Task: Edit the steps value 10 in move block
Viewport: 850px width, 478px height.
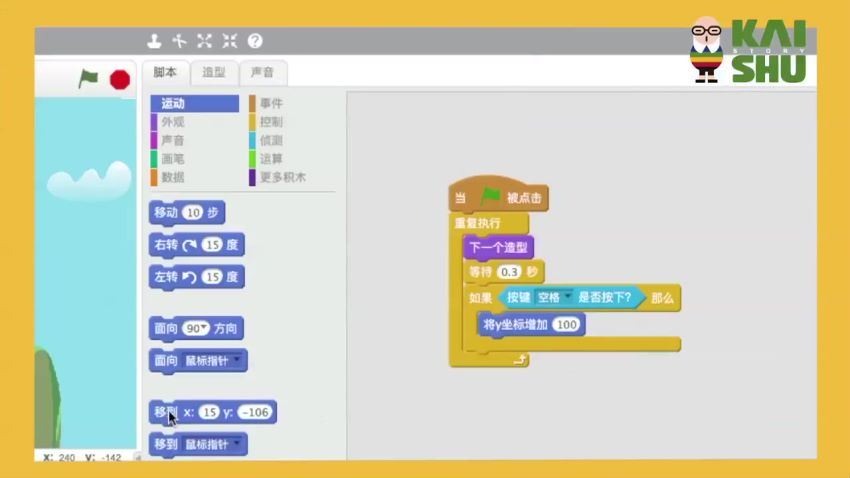Action: point(192,212)
